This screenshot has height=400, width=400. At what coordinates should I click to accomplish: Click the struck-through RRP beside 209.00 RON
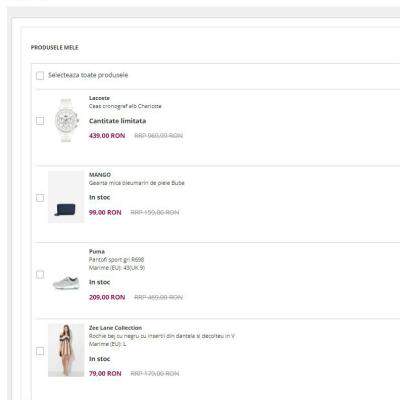(158, 297)
